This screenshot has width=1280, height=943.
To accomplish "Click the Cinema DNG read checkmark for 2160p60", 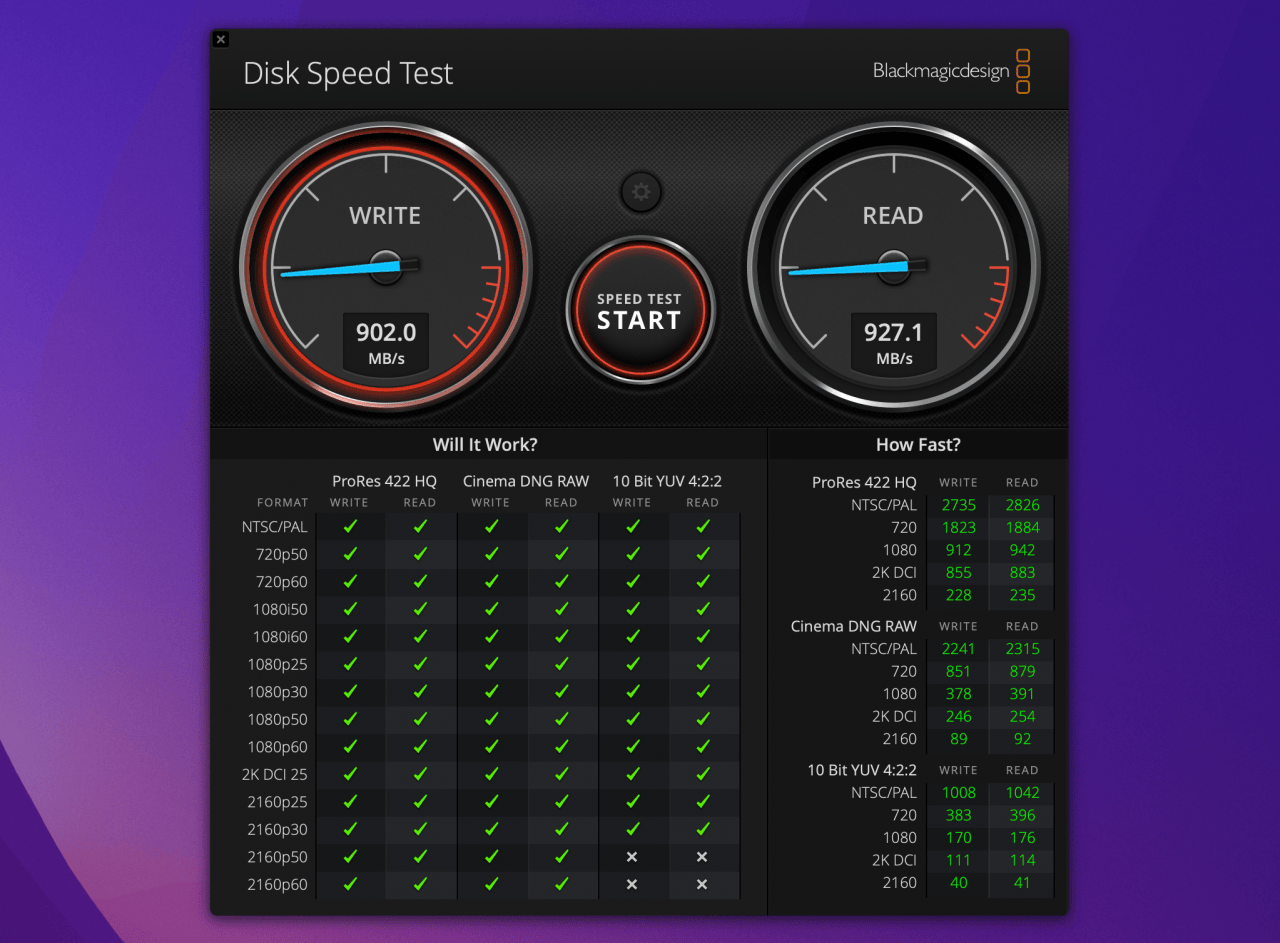I will tap(561, 884).
